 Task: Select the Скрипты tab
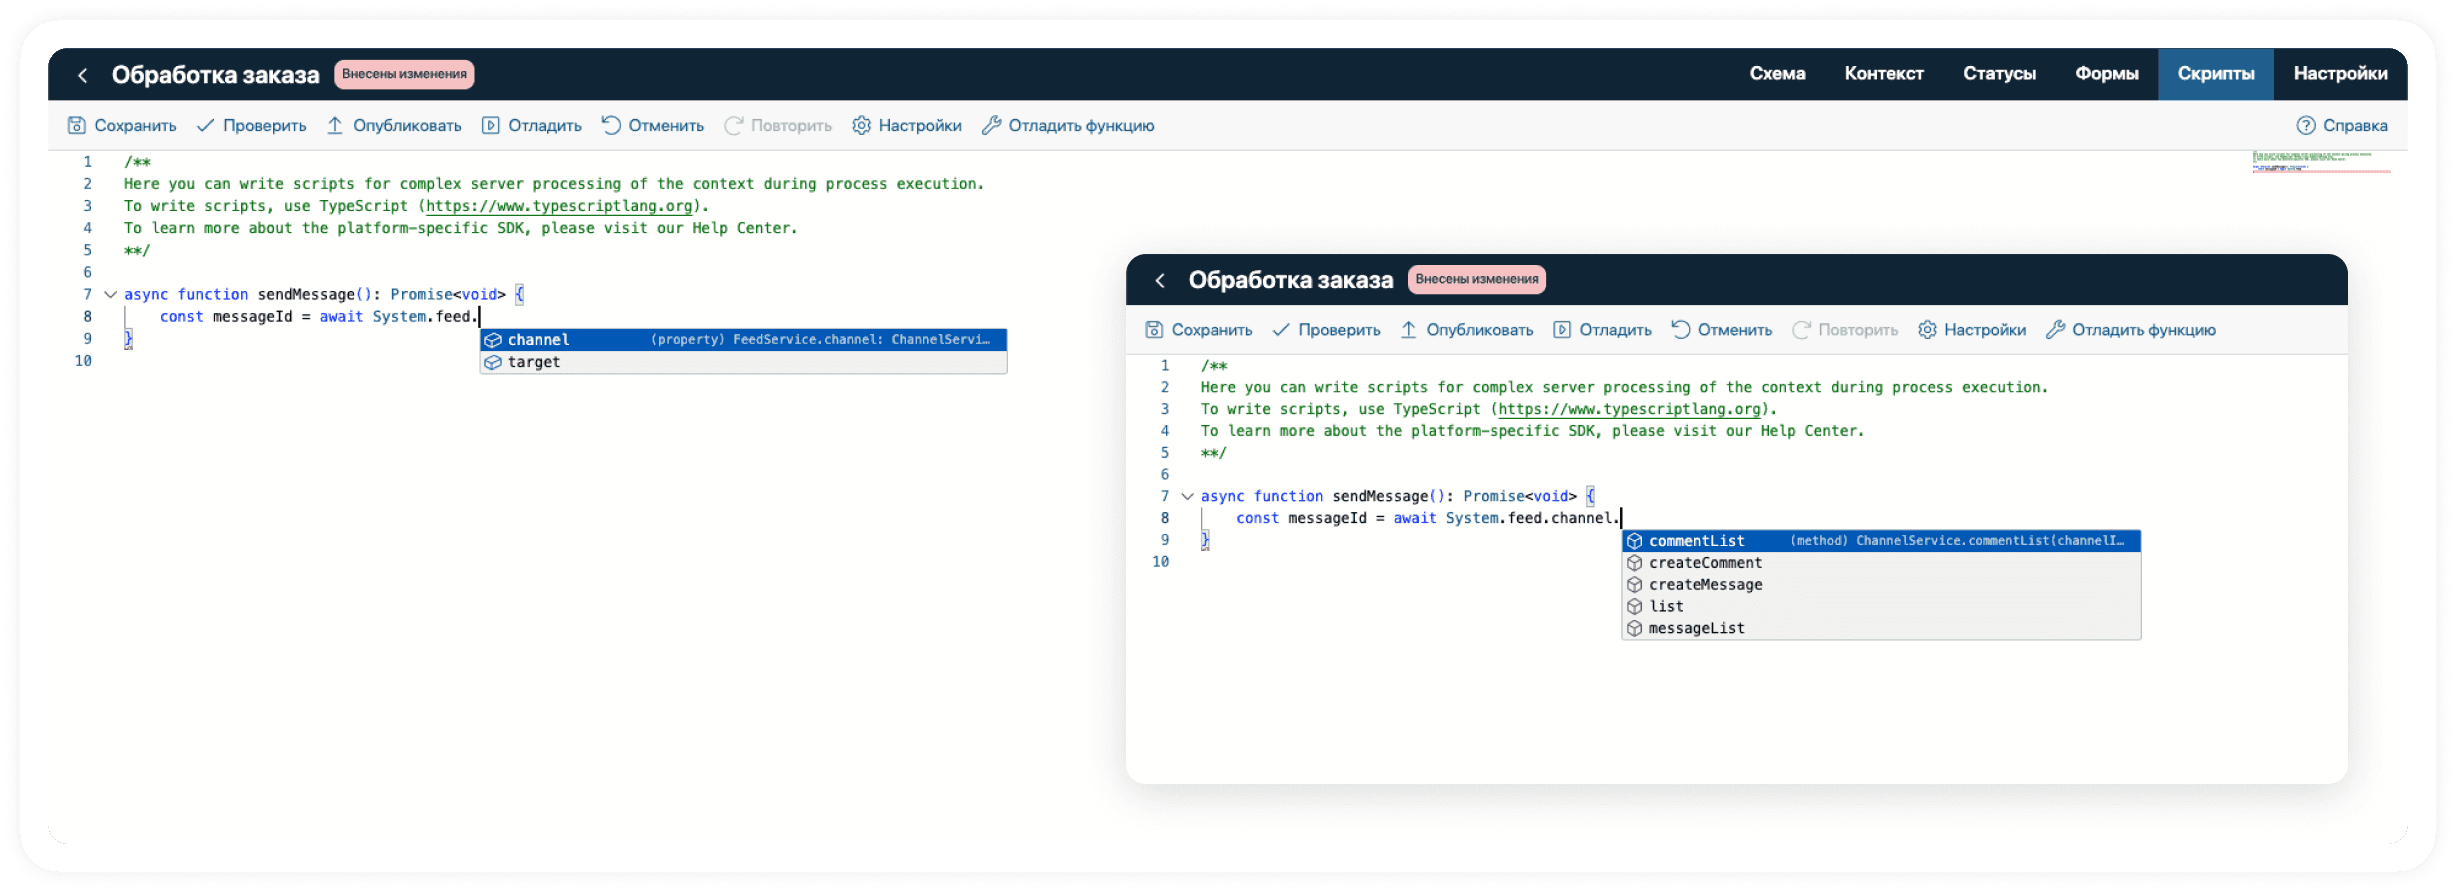pyautogui.click(x=2216, y=74)
